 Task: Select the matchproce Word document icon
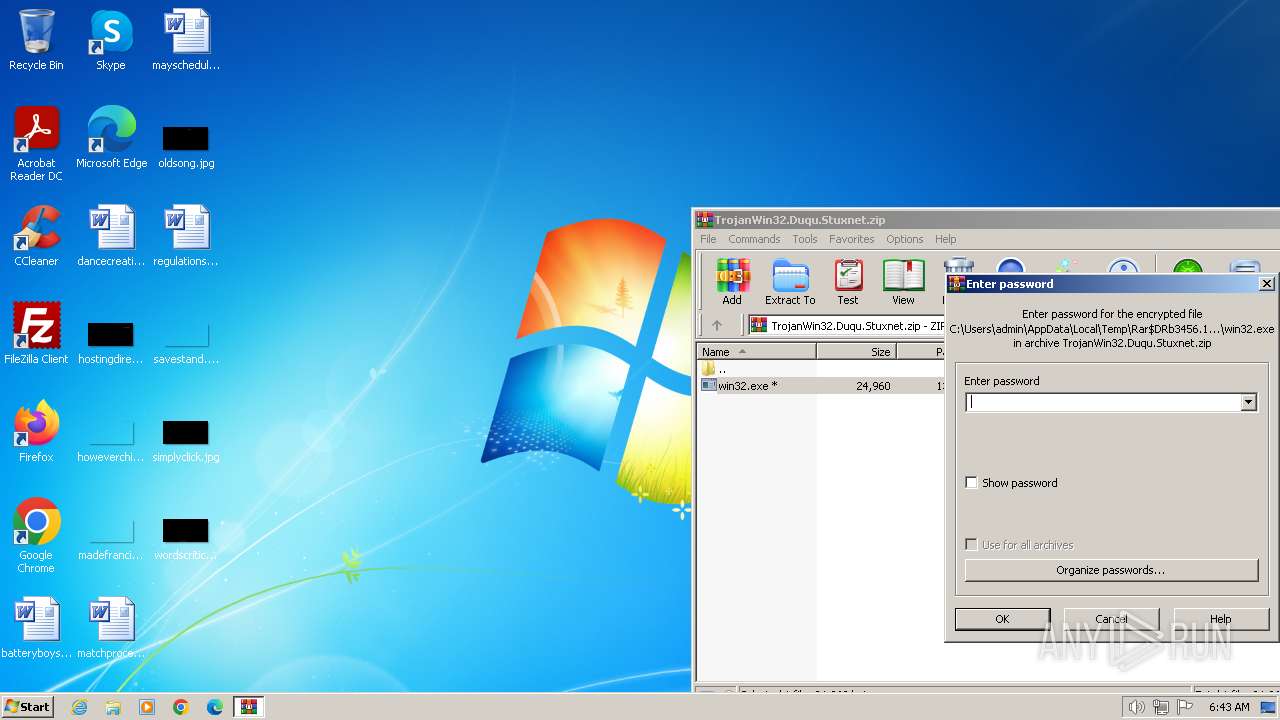(x=111, y=628)
